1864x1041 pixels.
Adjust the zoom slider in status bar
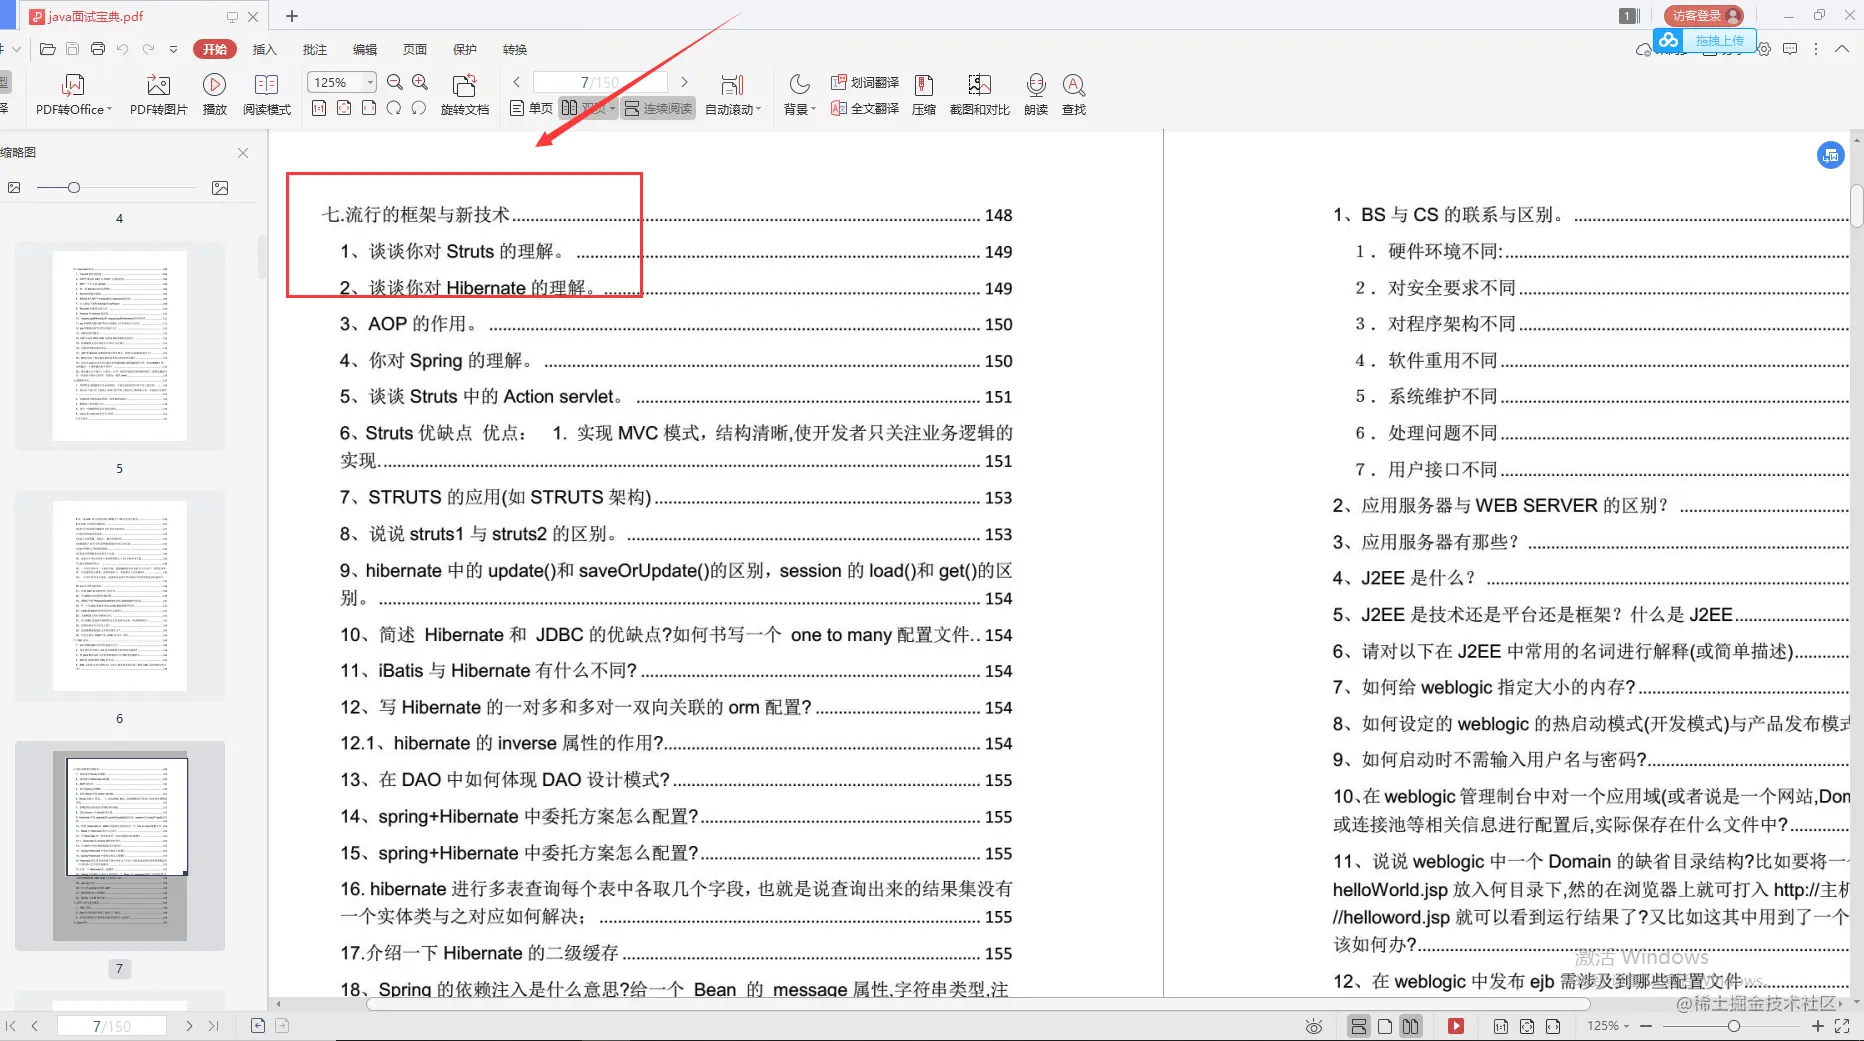[1733, 1026]
